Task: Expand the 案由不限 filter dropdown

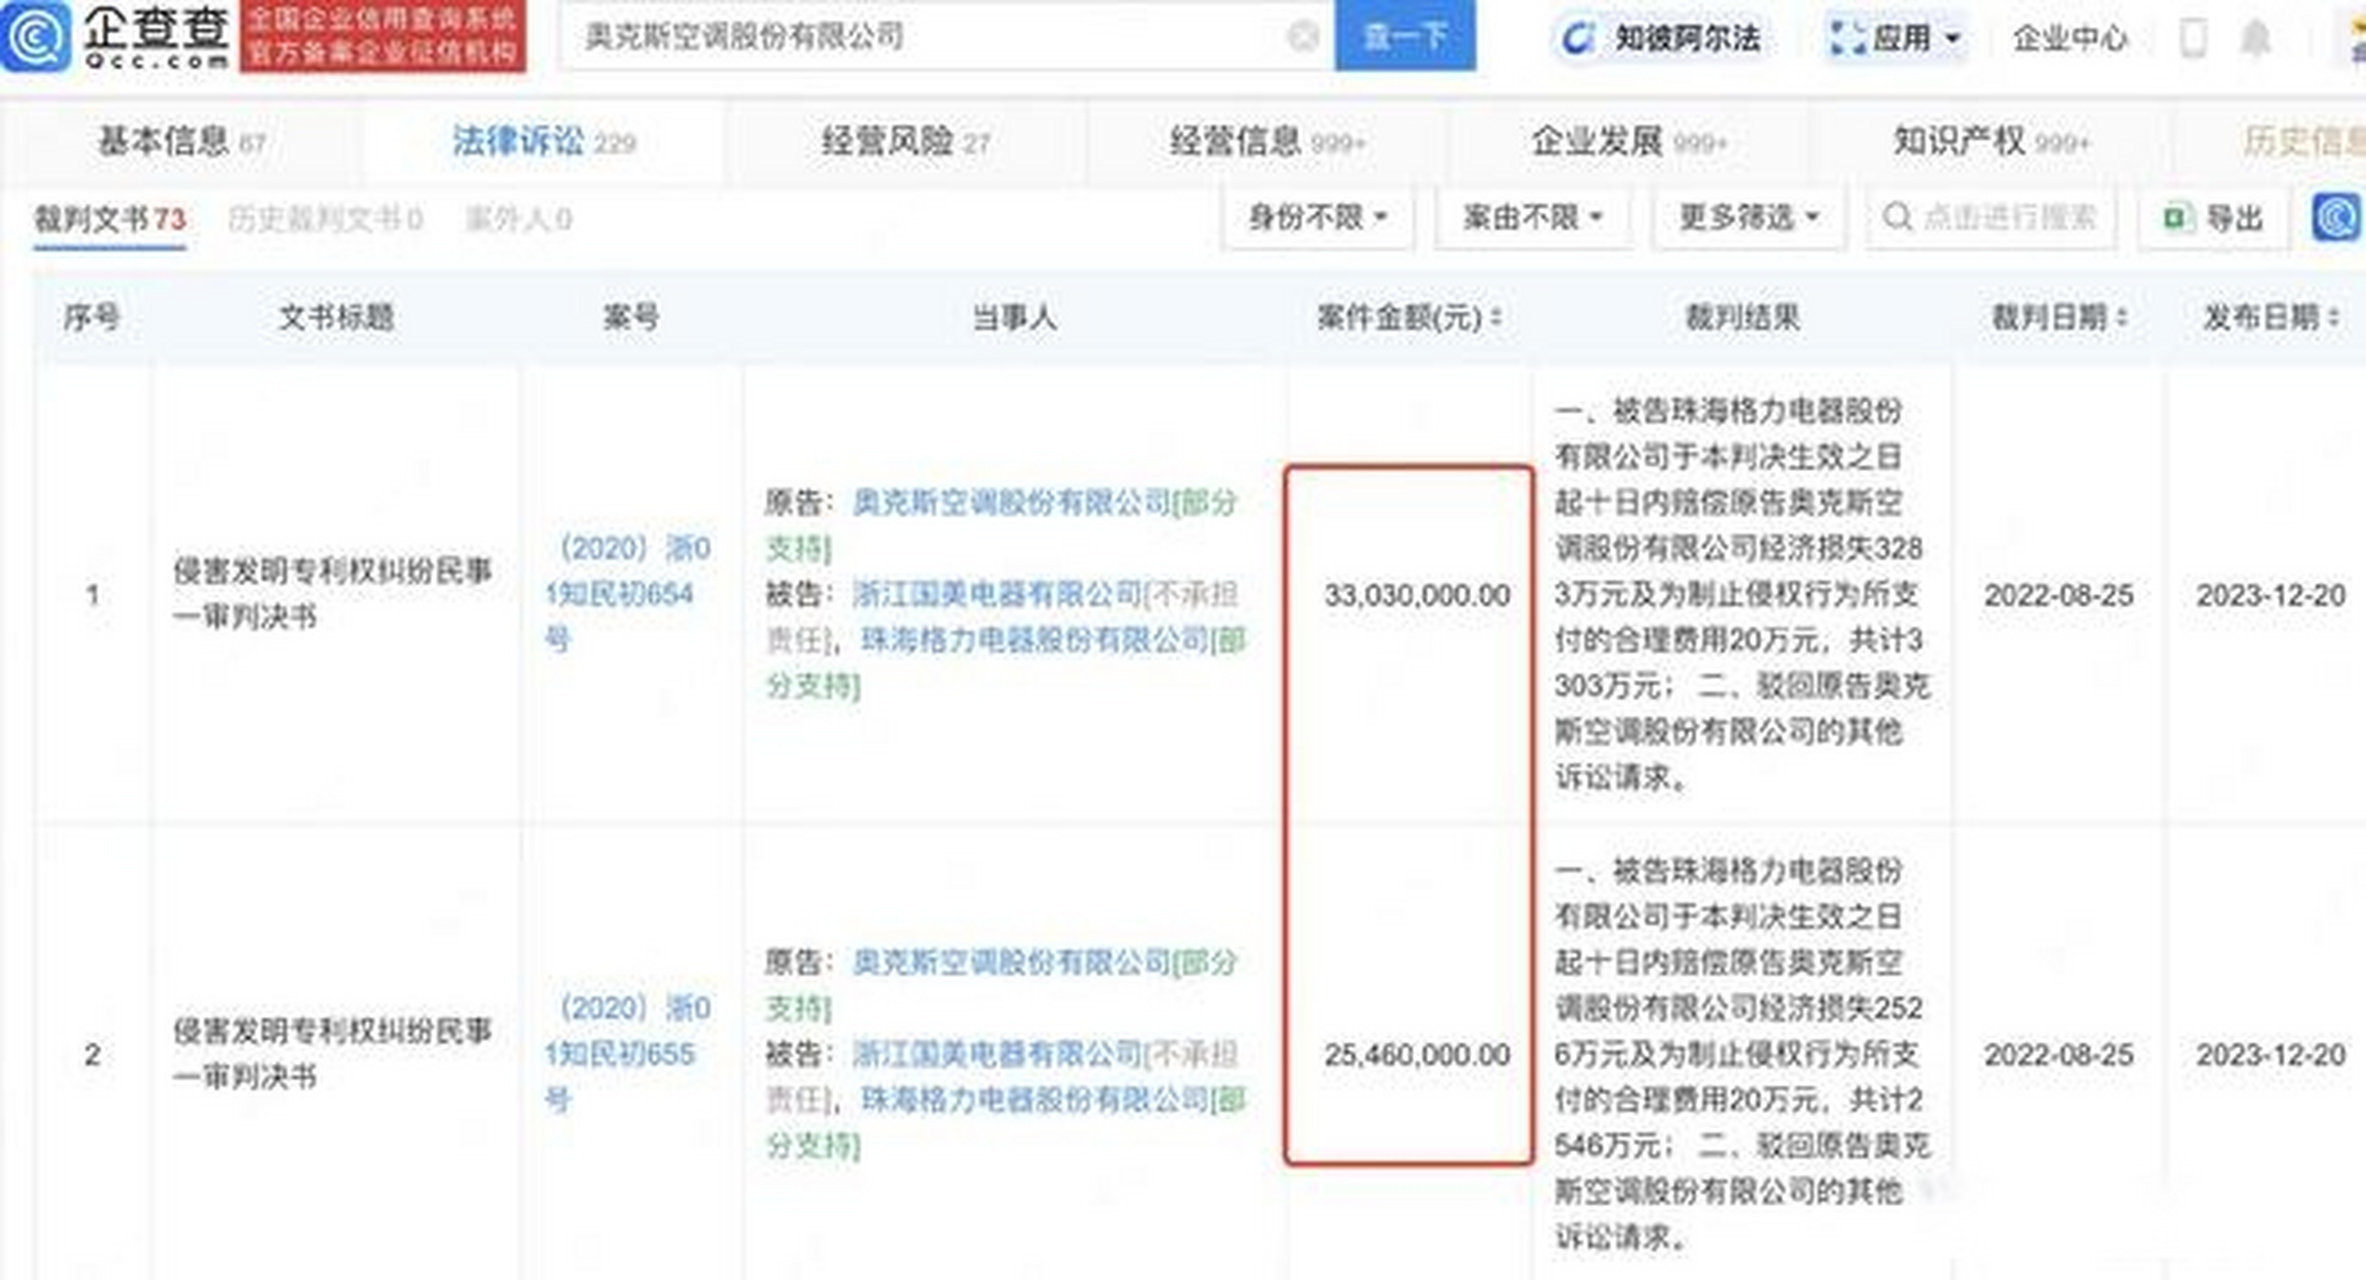Action: [1533, 217]
